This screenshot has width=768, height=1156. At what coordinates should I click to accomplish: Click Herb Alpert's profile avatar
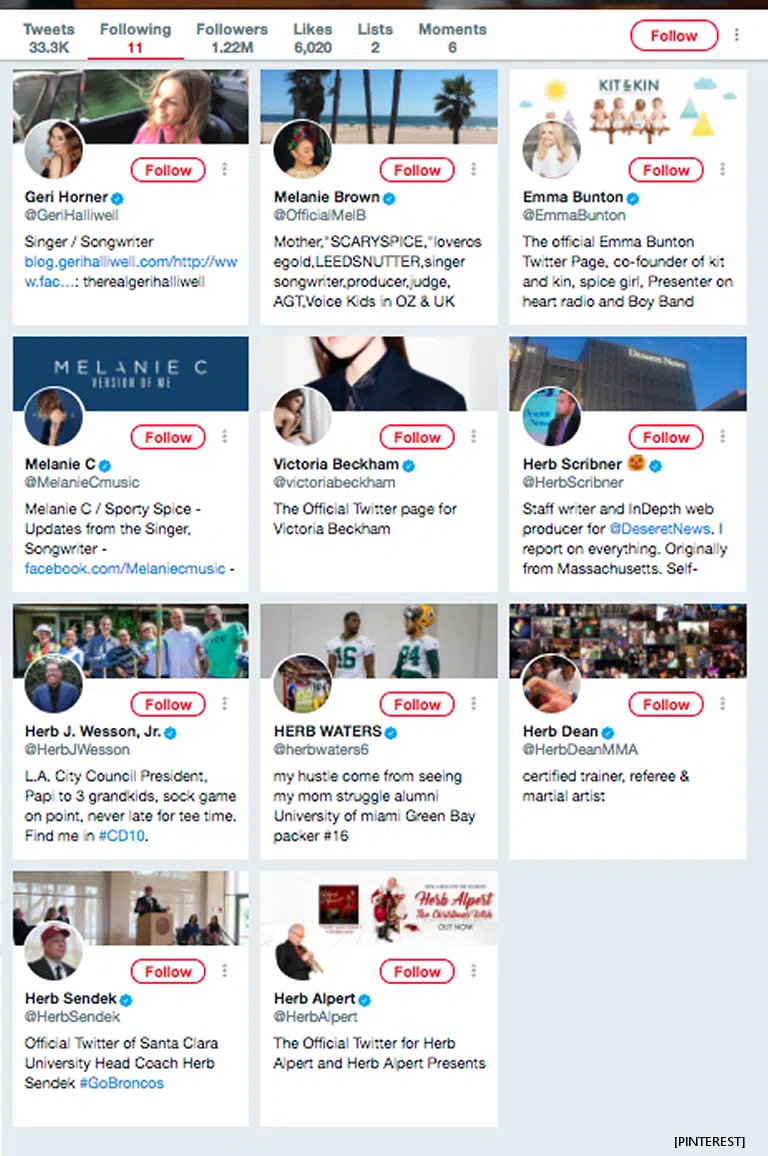[x=302, y=951]
